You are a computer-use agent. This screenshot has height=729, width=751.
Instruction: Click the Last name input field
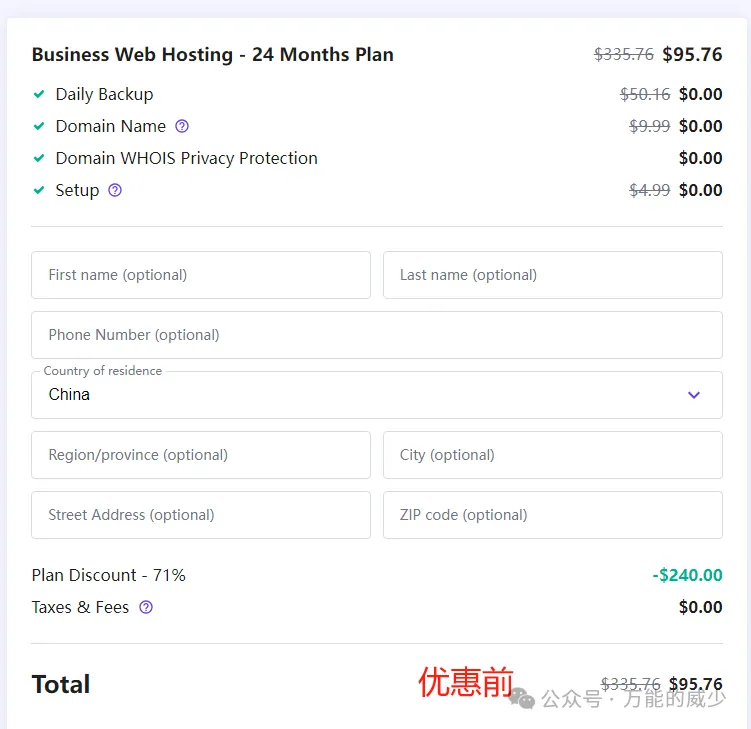tap(552, 275)
